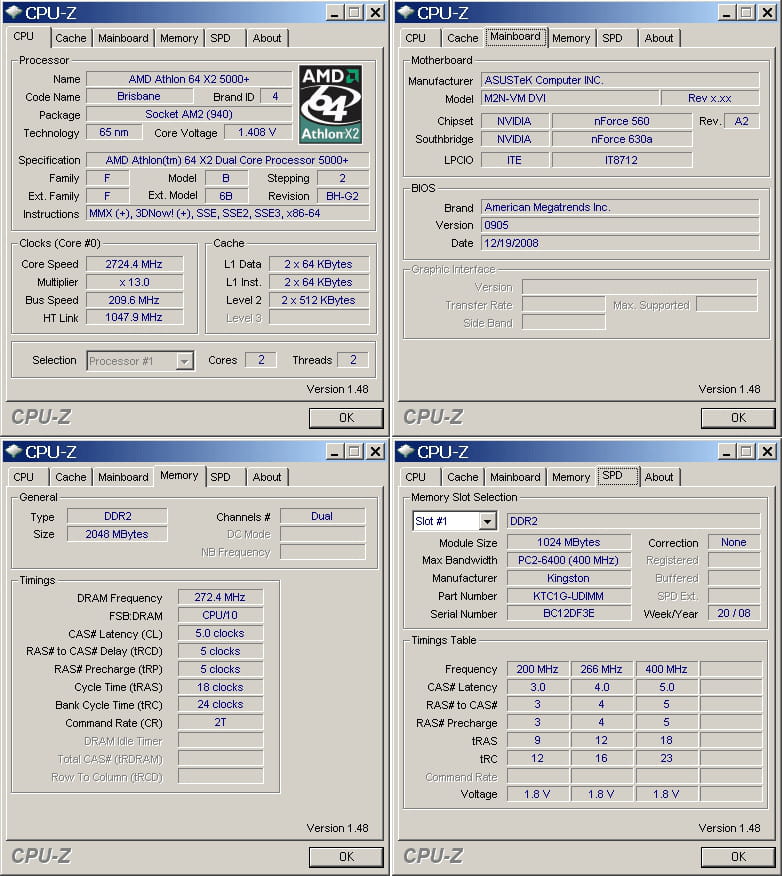Image resolution: width=782 pixels, height=876 pixels.
Task: Click the processor name 'AMD Athlon 64 X2 5000+'
Action: pyautogui.click(x=189, y=79)
